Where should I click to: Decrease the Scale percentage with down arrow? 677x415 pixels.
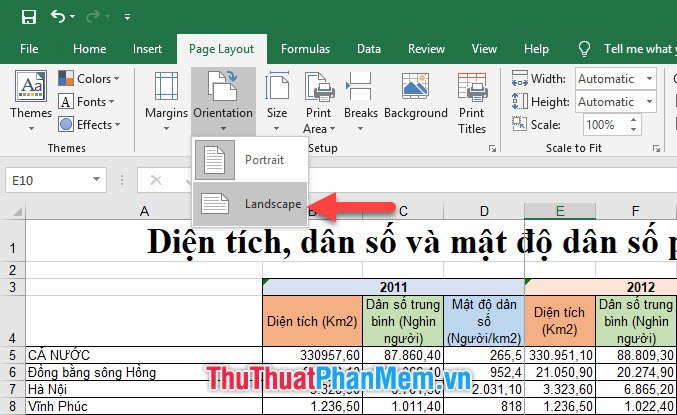pyautogui.click(x=633, y=130)
